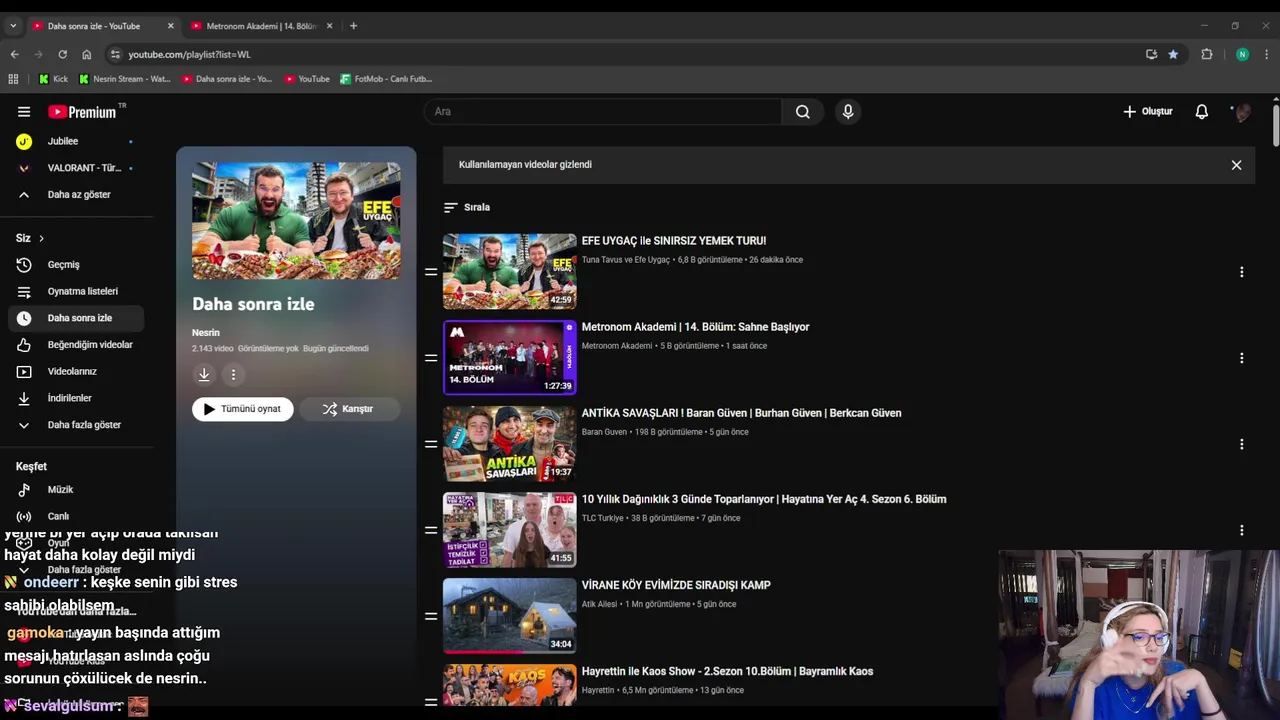
Task: Dismiss the hidden unavailable videos notice
Action: tap(1236, 165)
